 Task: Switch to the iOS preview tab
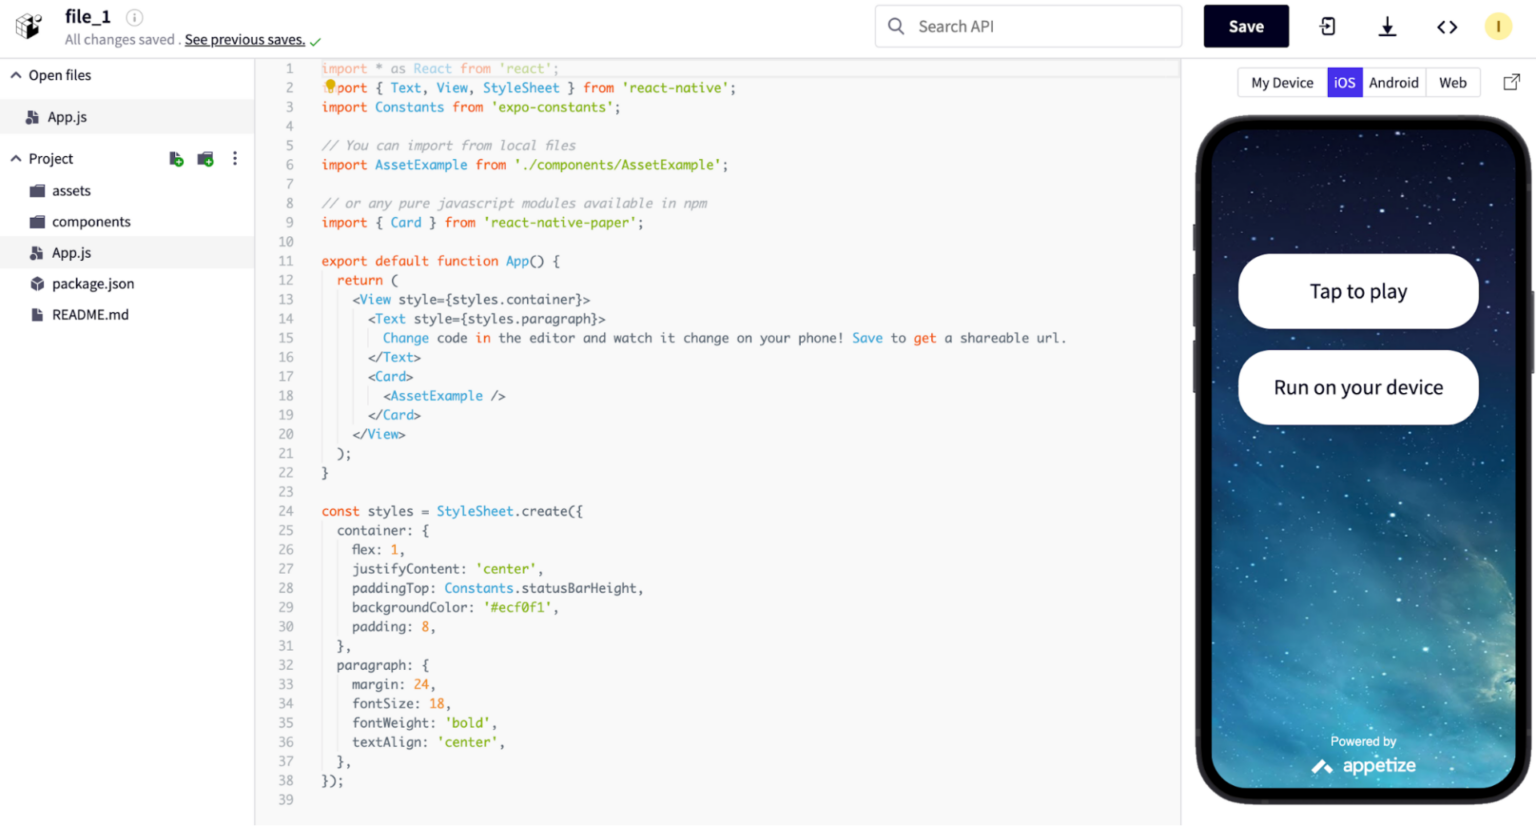point(1344,82)
